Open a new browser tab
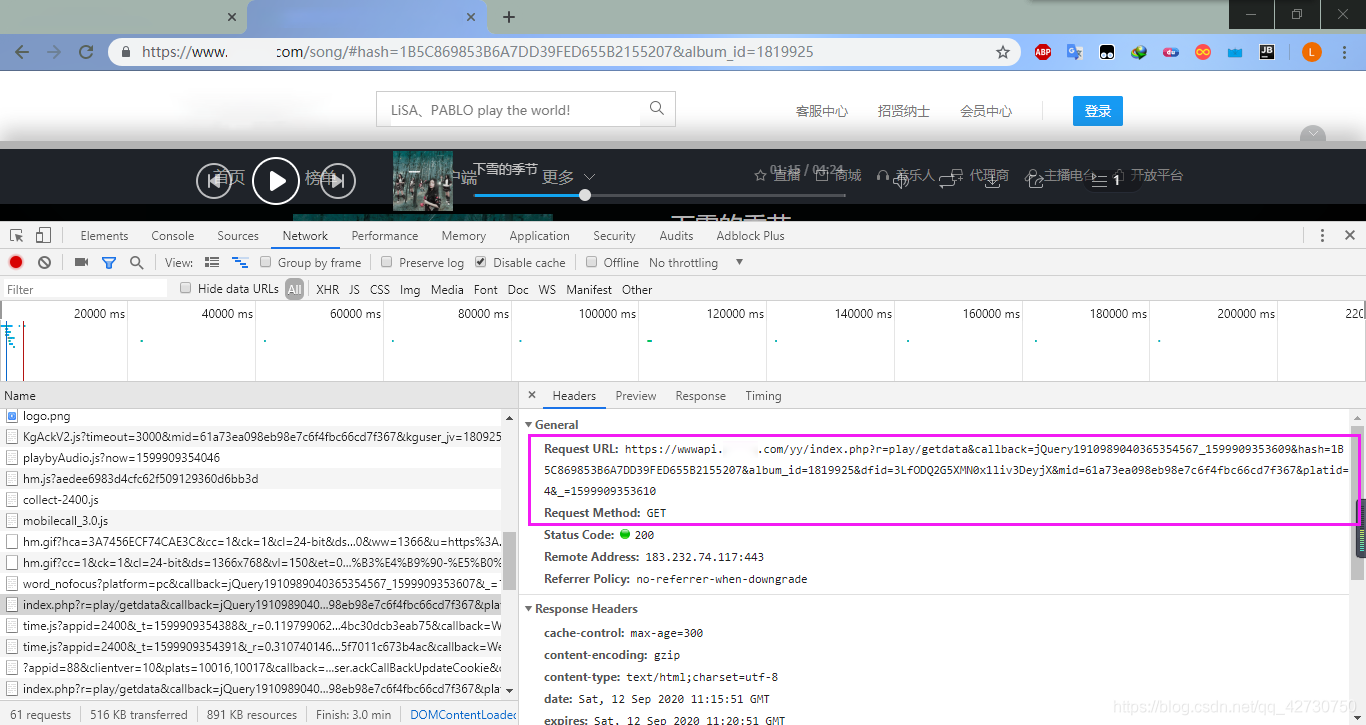Viewport: 1366px width, 725px height. click(509, 17)
